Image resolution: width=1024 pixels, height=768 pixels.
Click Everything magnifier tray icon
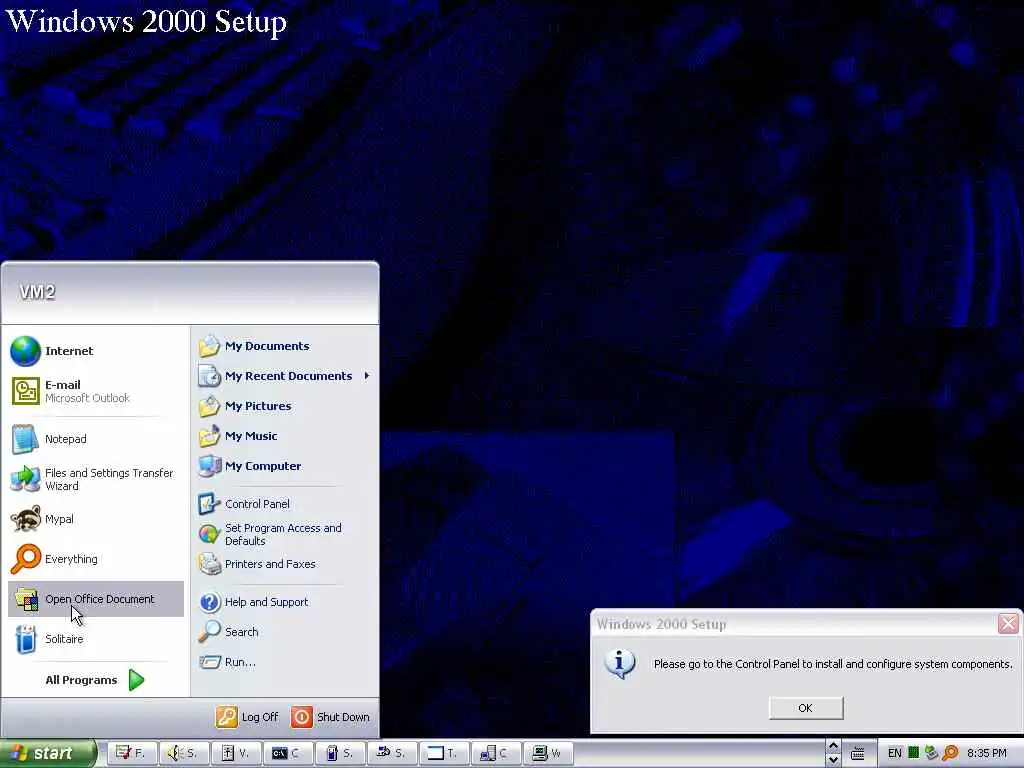pyautogui.click(x=951, y=753)
